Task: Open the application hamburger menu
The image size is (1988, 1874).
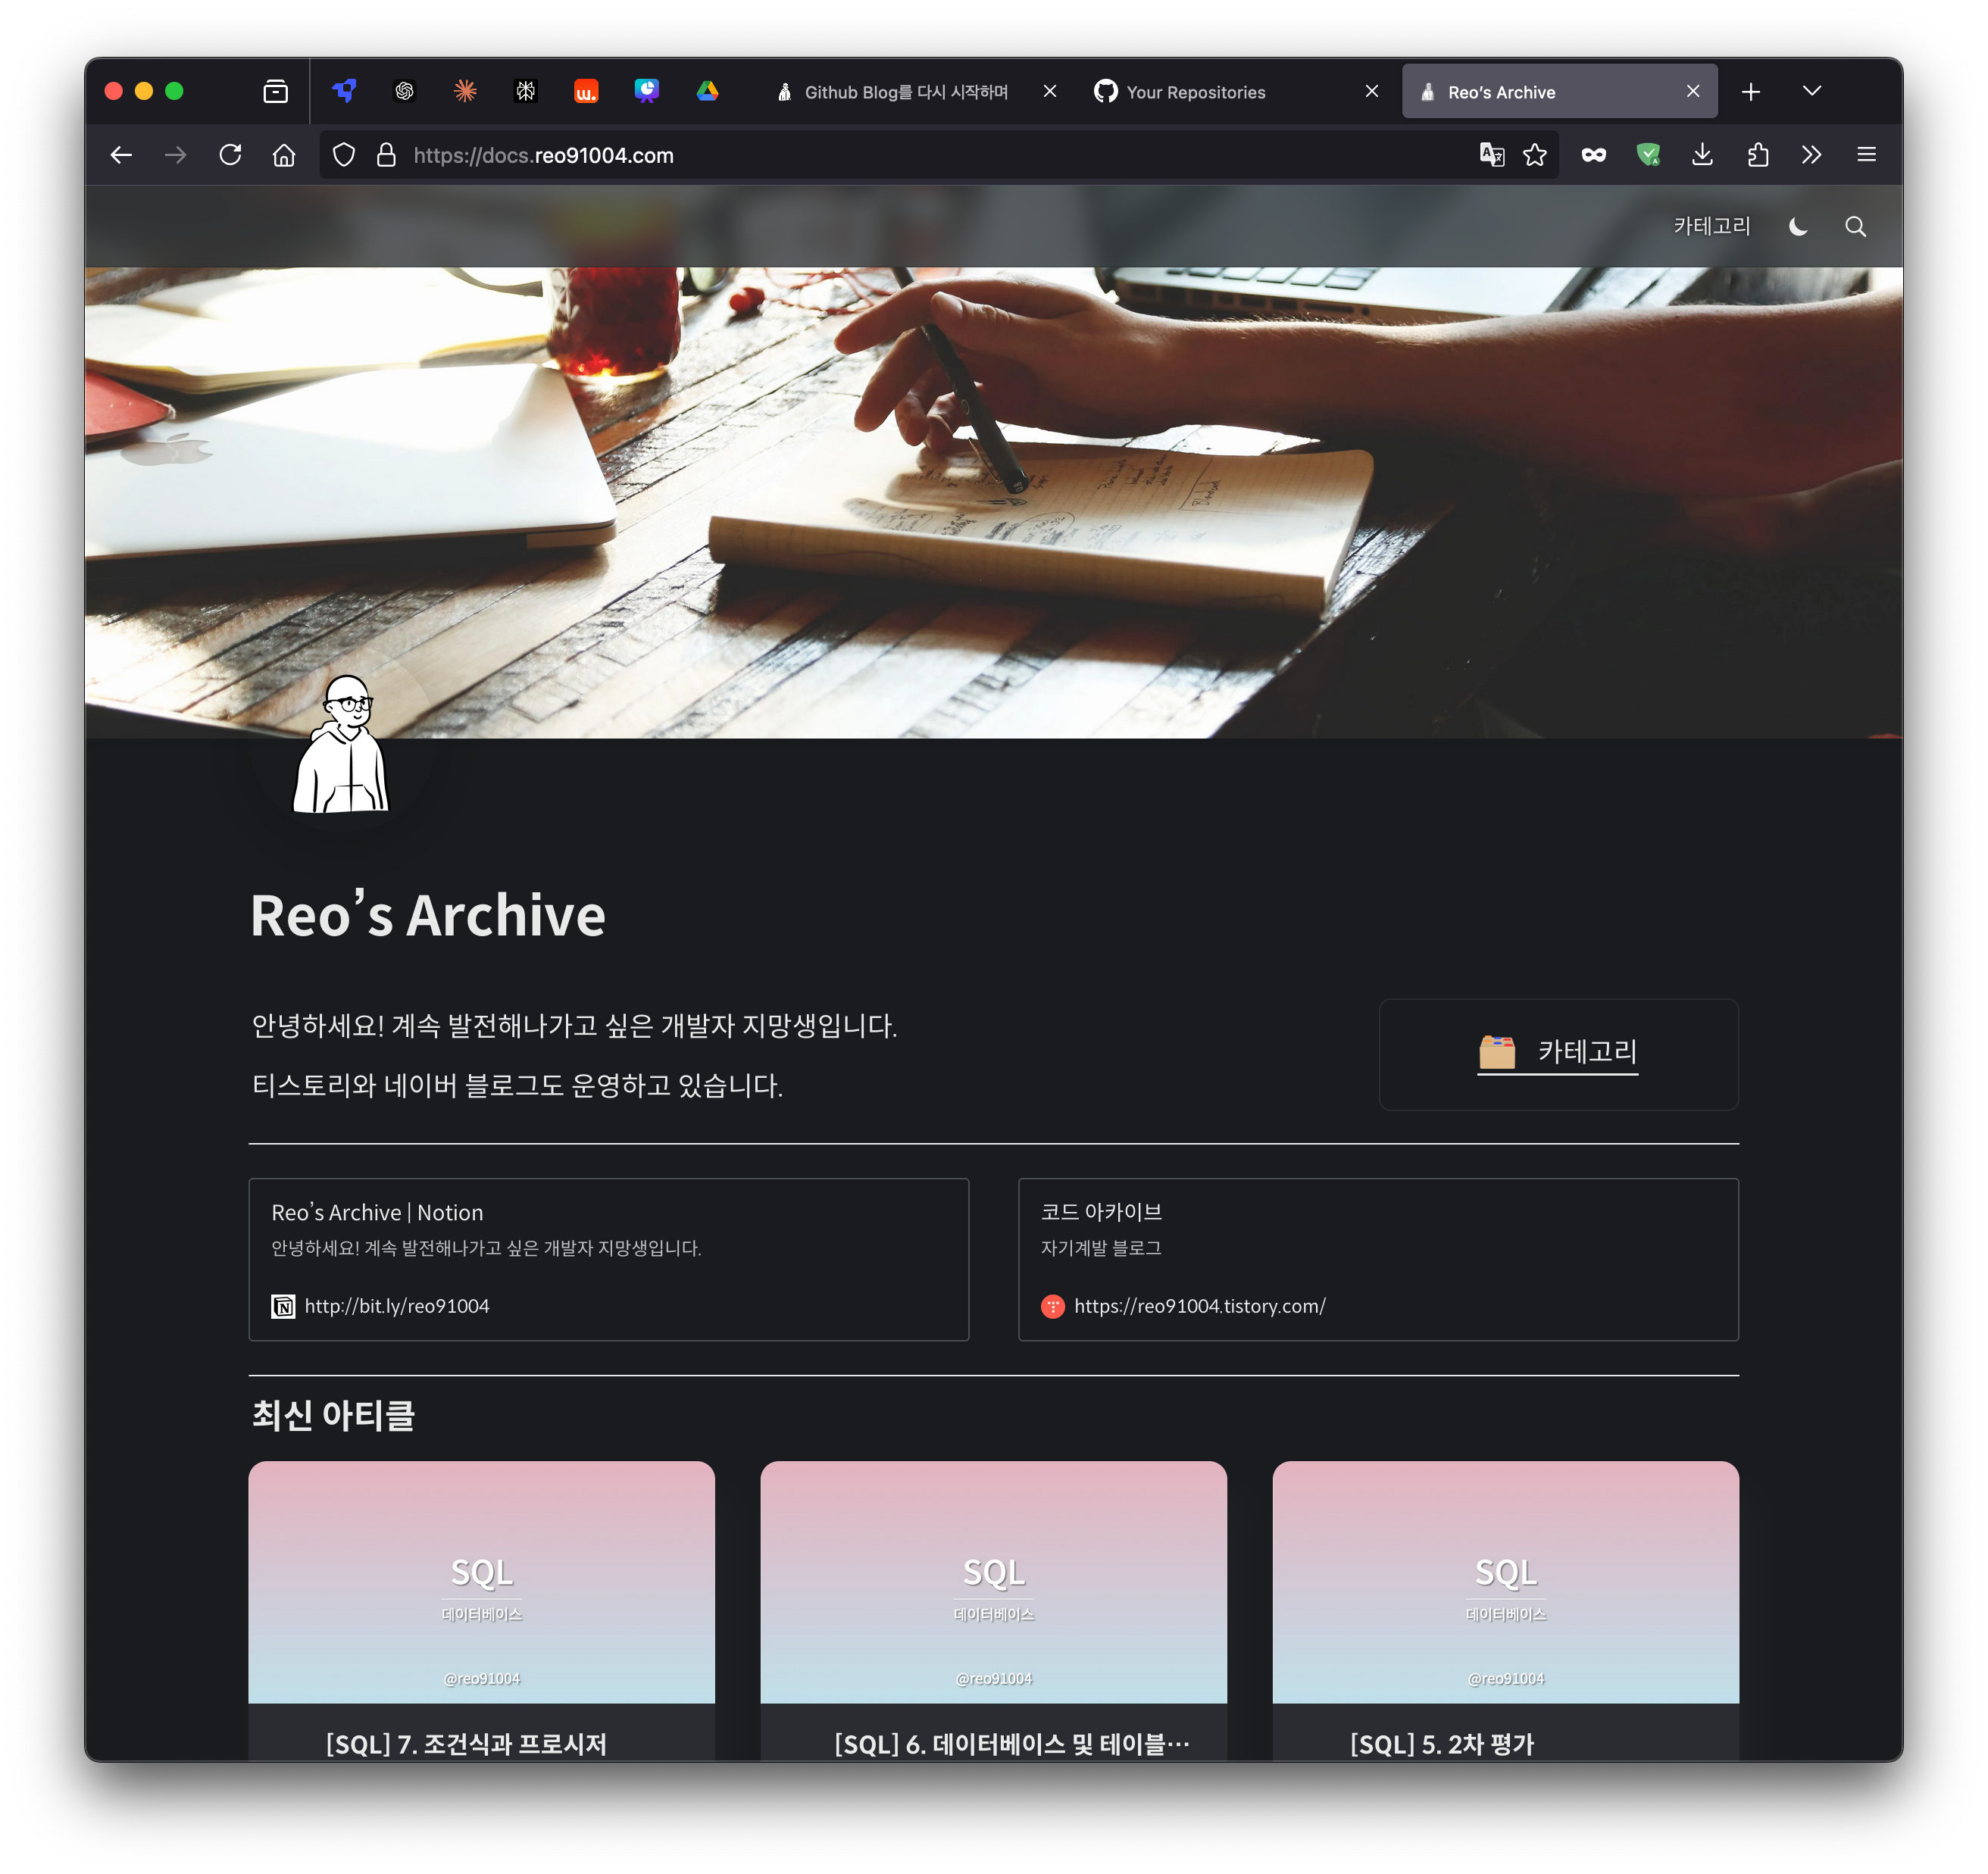Action: click(1866, 155)
